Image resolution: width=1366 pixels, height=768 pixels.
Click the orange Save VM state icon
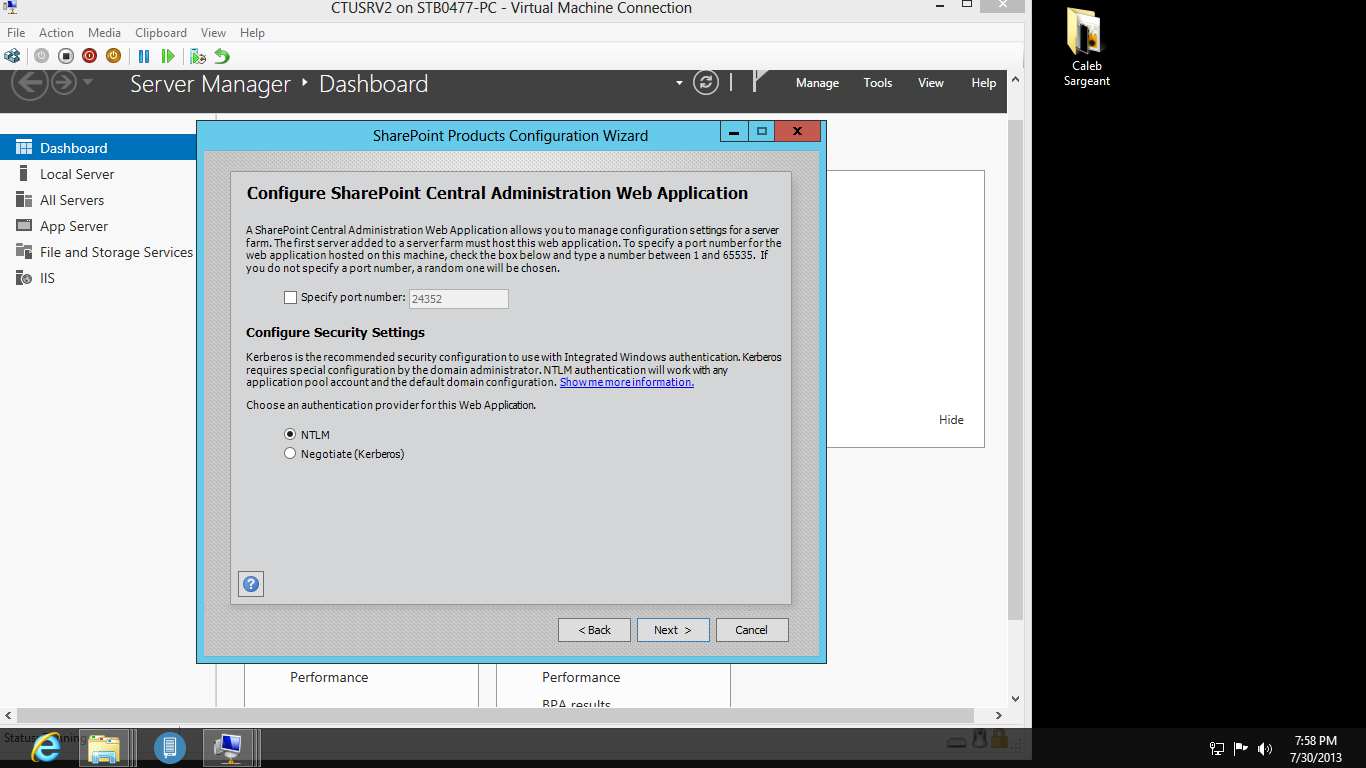pyautogui.click(x=113, y=56)
